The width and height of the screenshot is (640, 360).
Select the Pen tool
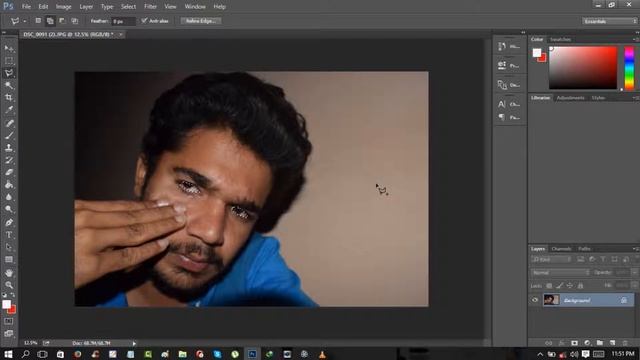coord(9,222)
